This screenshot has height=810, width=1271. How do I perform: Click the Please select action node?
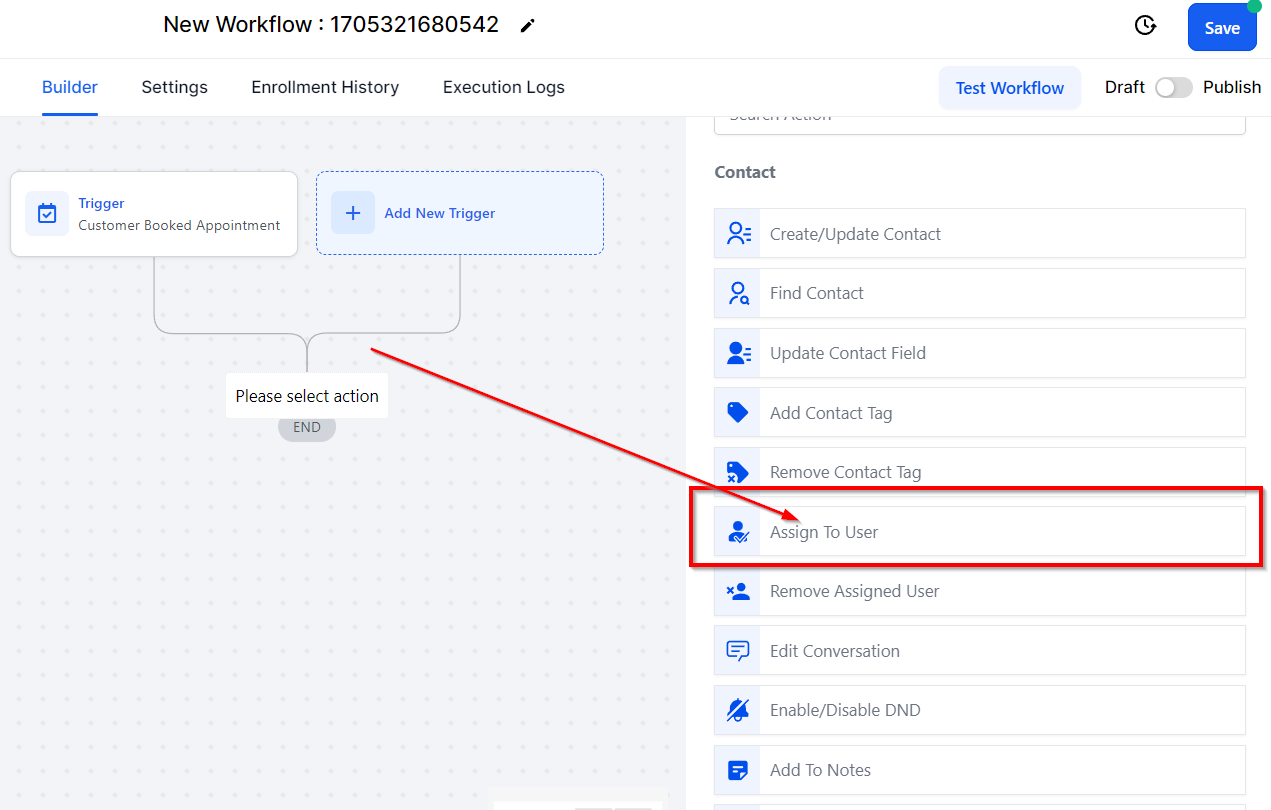[307, 396]
